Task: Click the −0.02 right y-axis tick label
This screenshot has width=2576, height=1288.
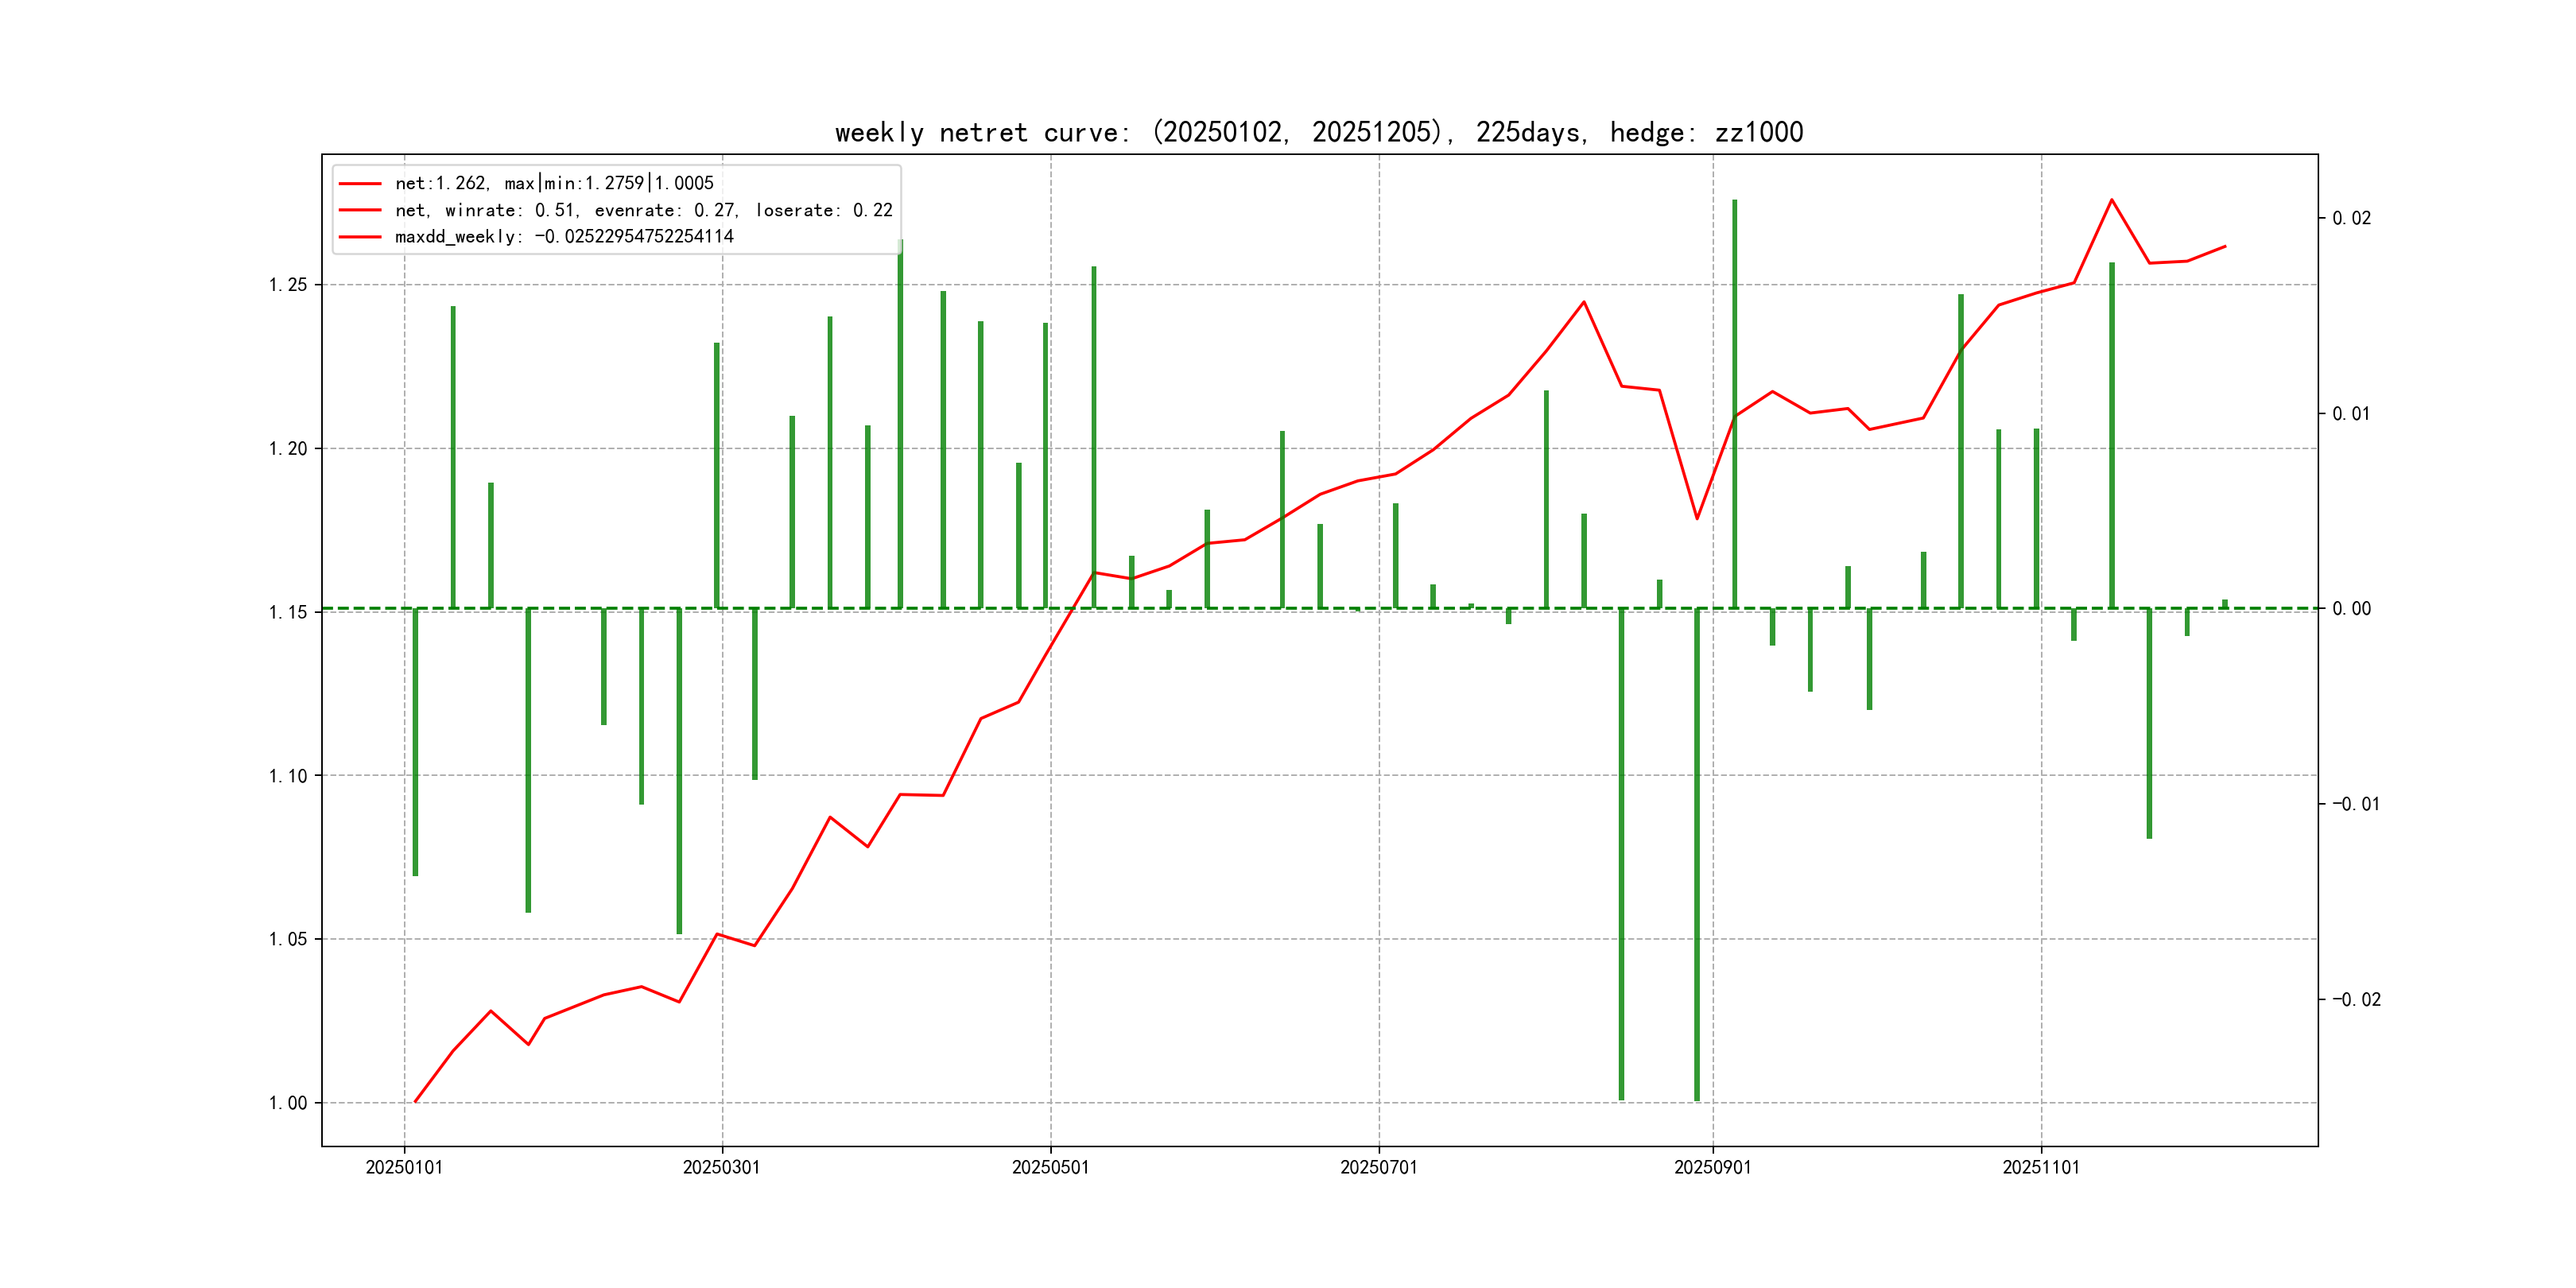Action: click(x=2356, y=999)
